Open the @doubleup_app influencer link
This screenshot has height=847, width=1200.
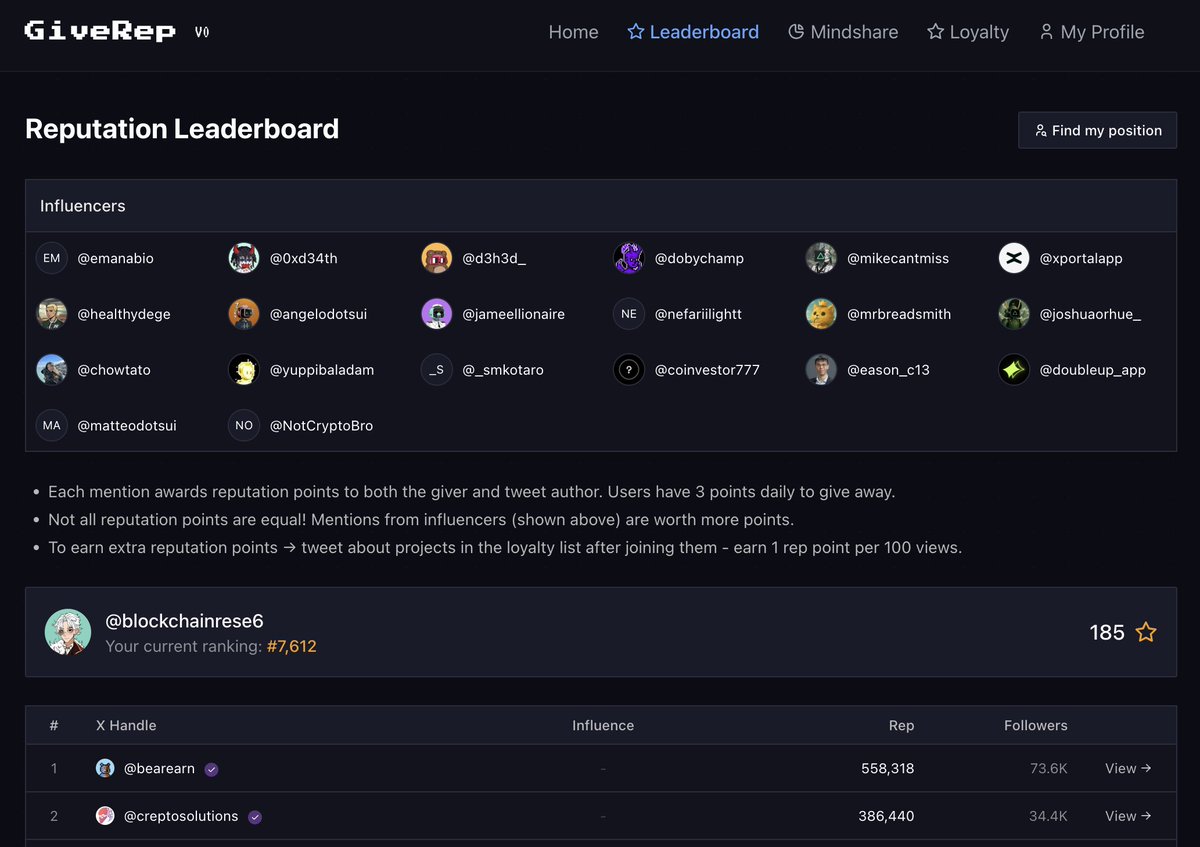(1092, 370)
